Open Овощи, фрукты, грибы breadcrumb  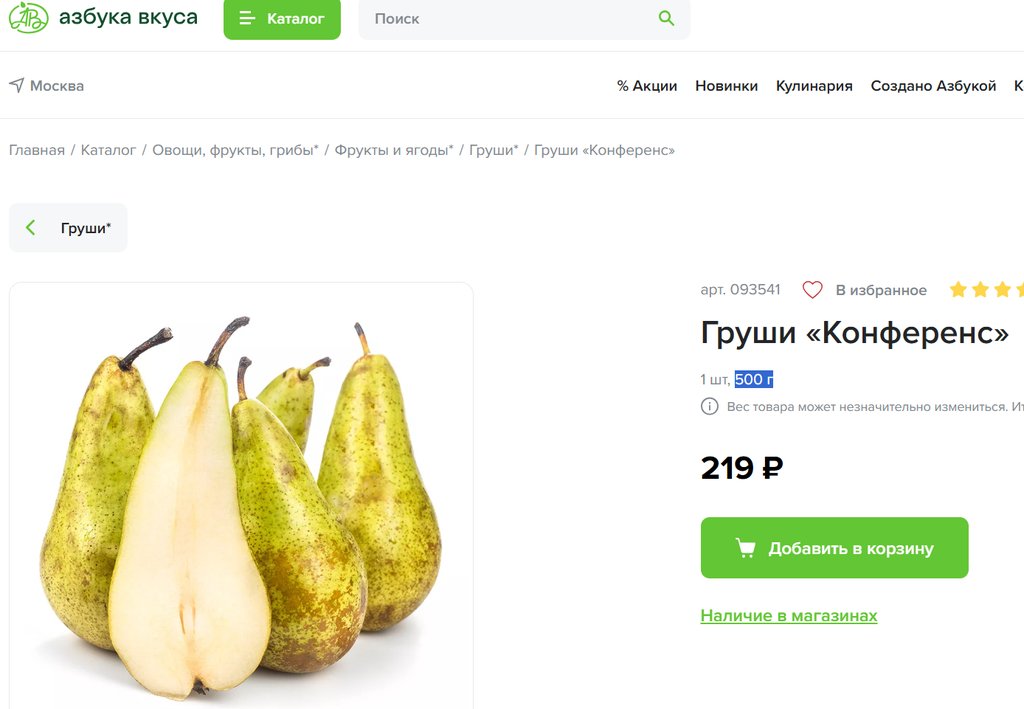click(235, 150)
